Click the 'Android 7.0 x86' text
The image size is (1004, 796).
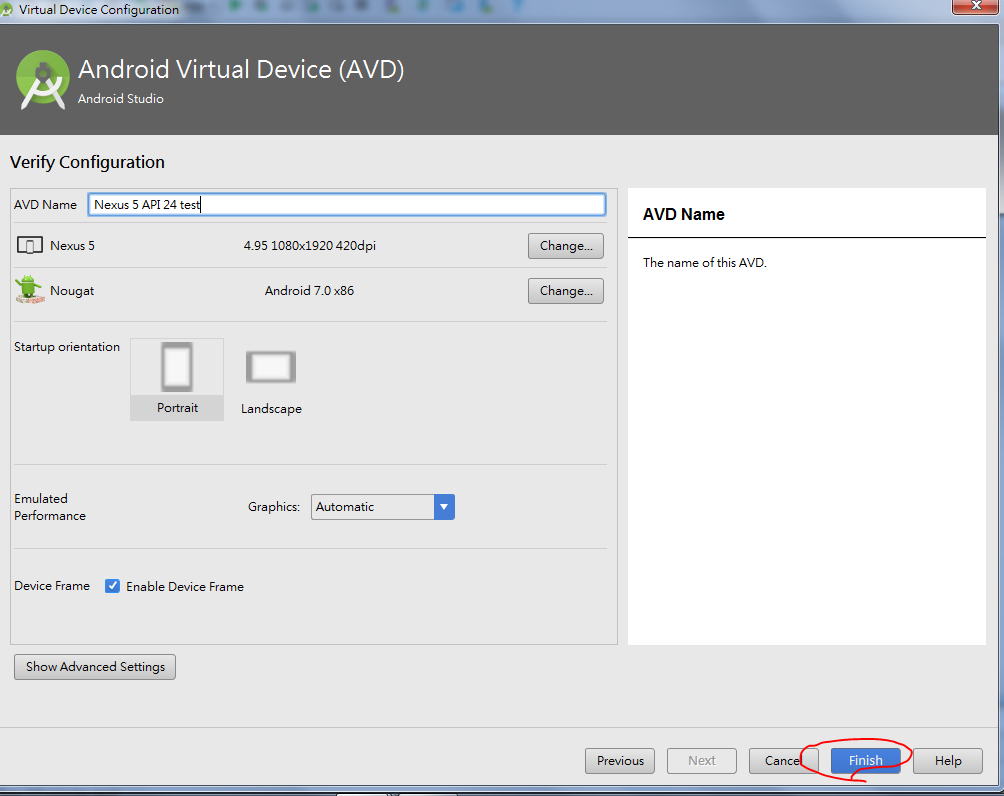[309, 291]
